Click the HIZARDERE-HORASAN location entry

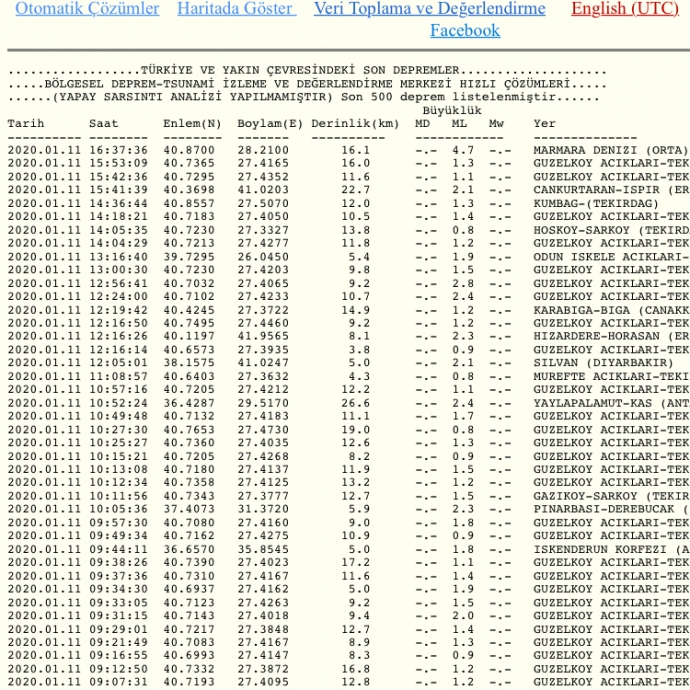610,336
